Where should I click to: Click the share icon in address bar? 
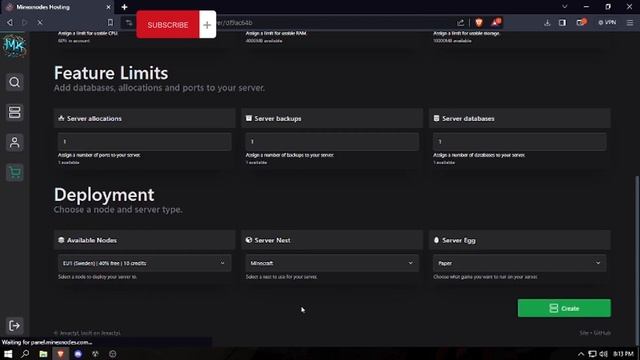tap(460, 23)
